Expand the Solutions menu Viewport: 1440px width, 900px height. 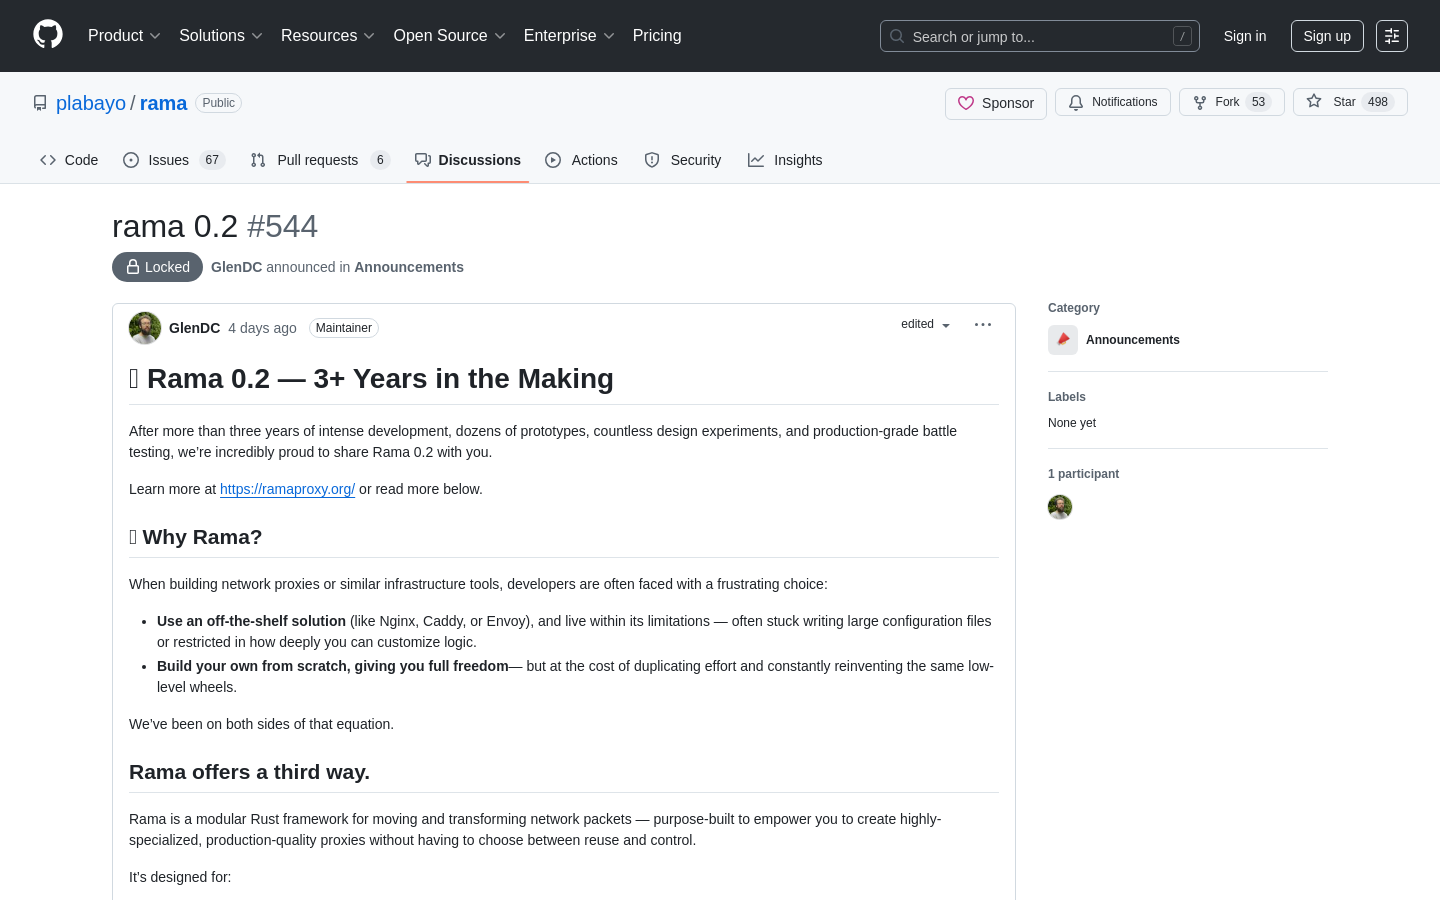point(221,36)
